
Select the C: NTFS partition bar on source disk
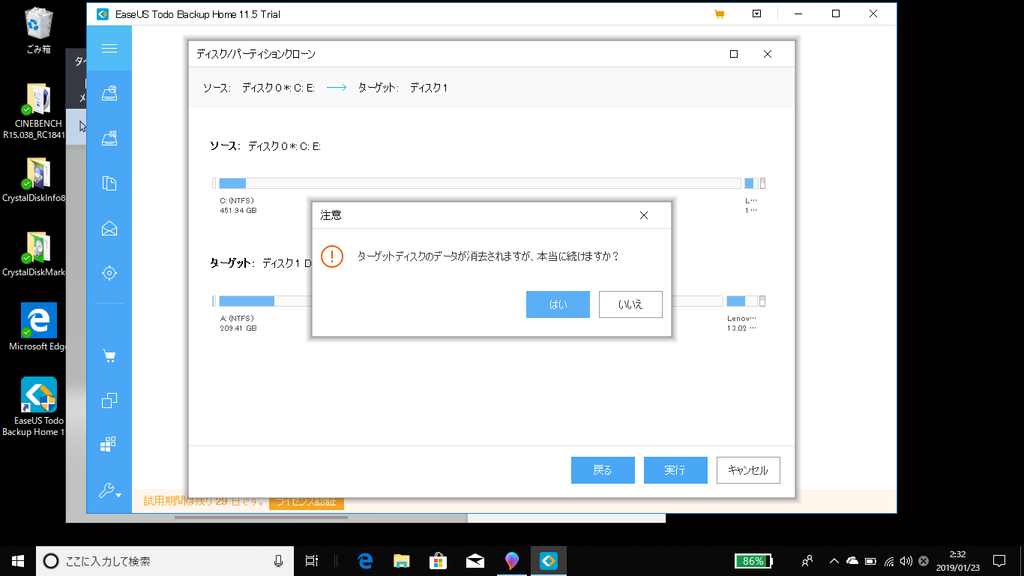click(231, 183)
